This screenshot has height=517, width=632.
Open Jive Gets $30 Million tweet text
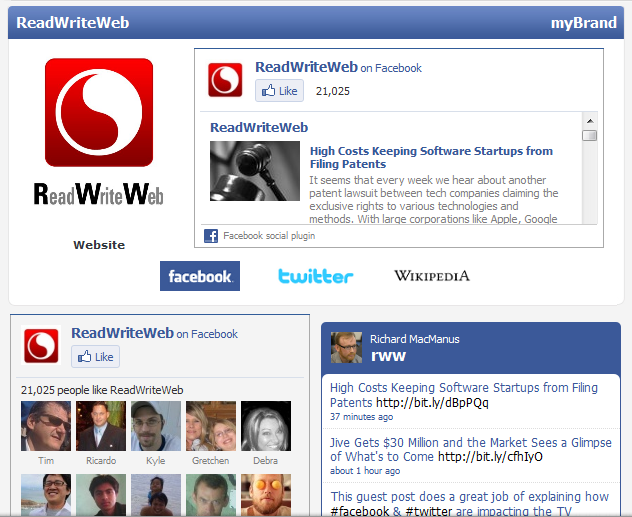click(471, 449)
